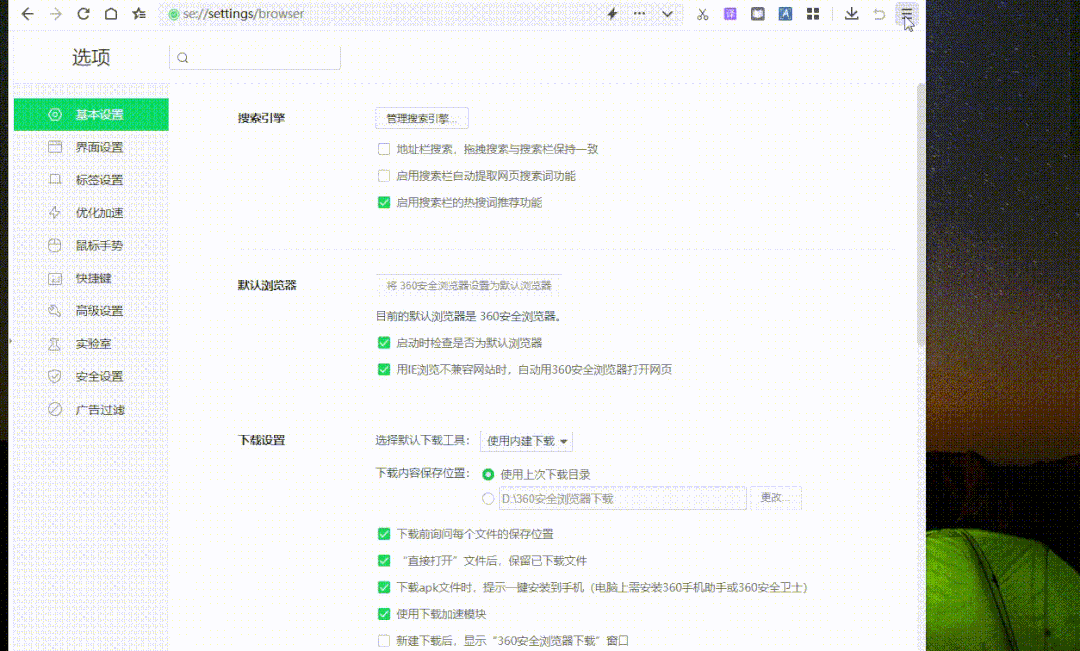Viewport: 1080px width, 651px height.
Task: Uncheck 启动时检查是否为默认浏览器
Action: tap(384, 343)
